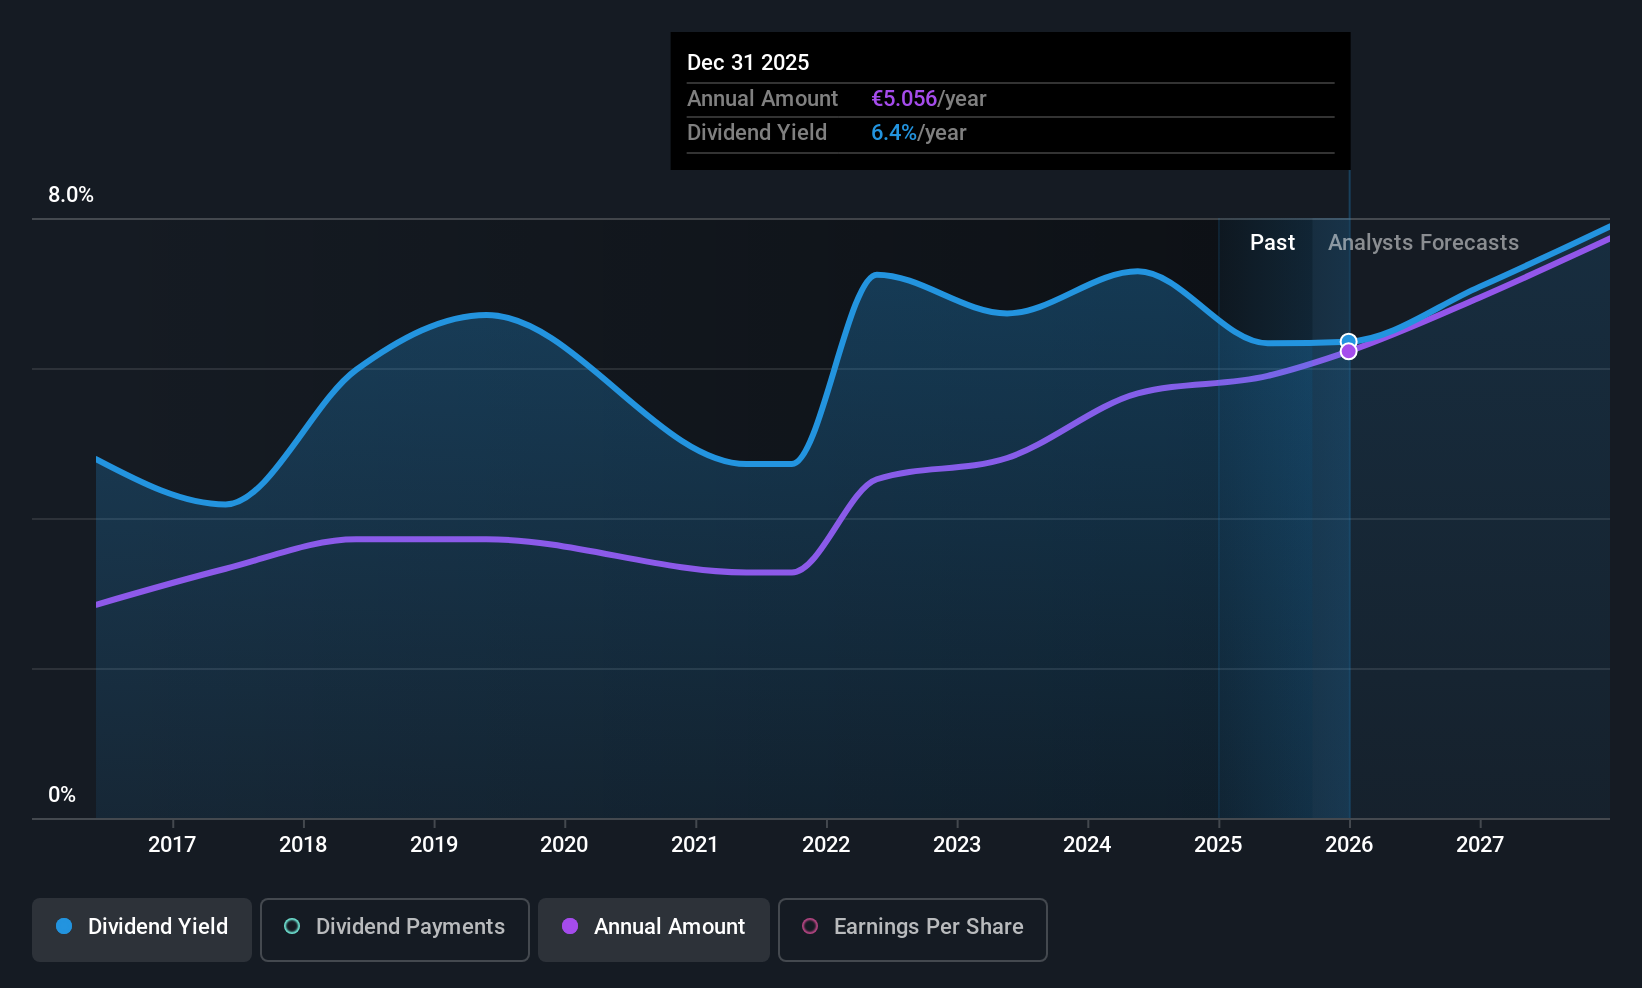Enable the Dividend Payments series
The height and width of the screenshot is (988, 1642).
tap(395, 930)
